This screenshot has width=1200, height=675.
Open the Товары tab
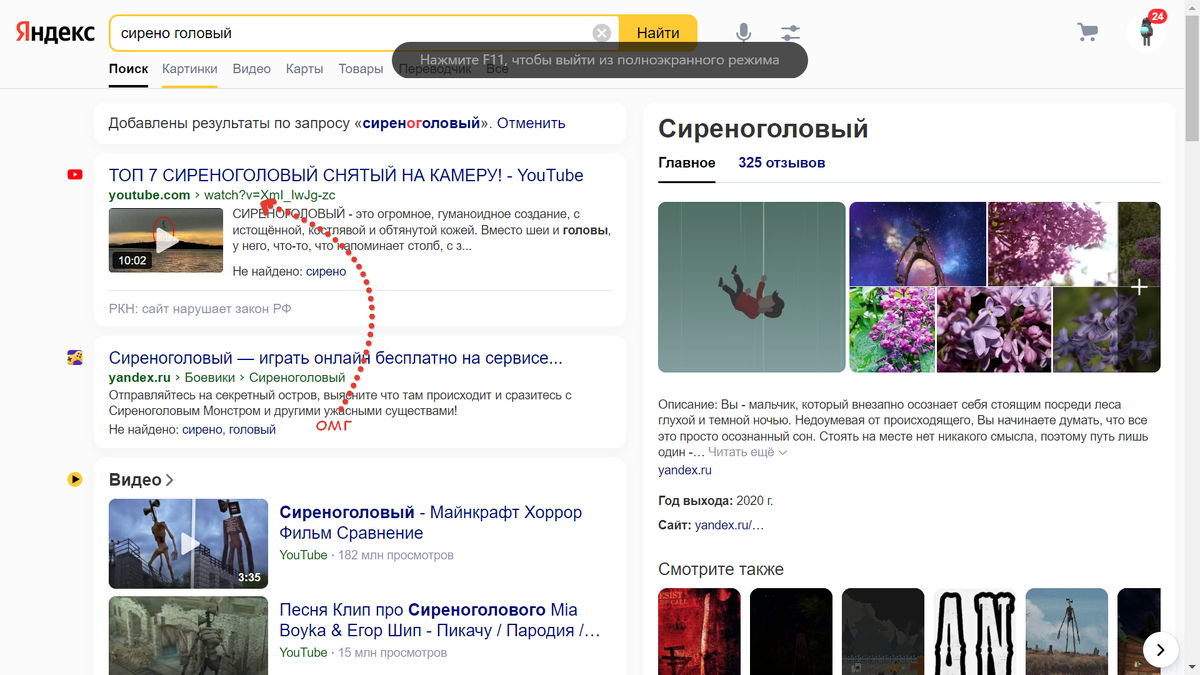point(361,69)
